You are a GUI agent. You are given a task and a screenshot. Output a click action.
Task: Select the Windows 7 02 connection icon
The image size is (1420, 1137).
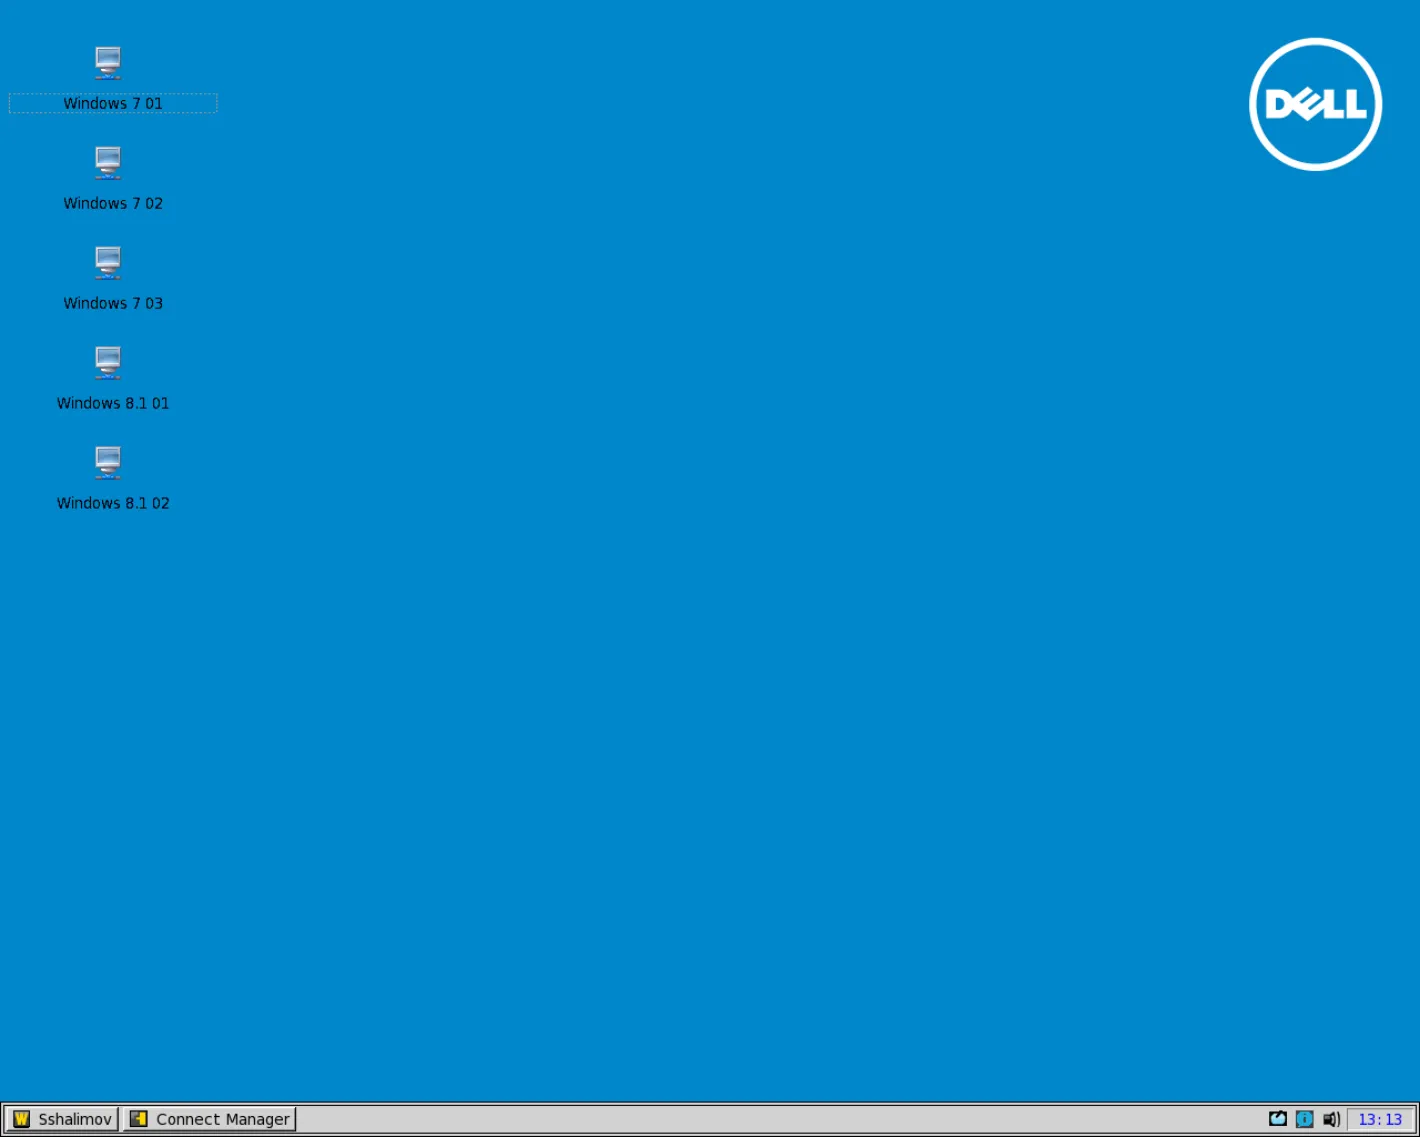[x=108, y=163]
